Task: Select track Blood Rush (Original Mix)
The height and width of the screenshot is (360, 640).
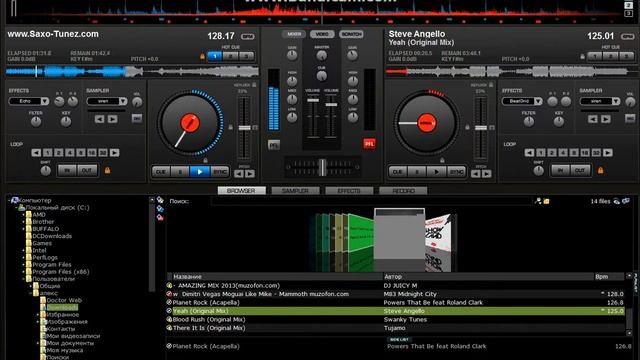Action: point(209,320)
